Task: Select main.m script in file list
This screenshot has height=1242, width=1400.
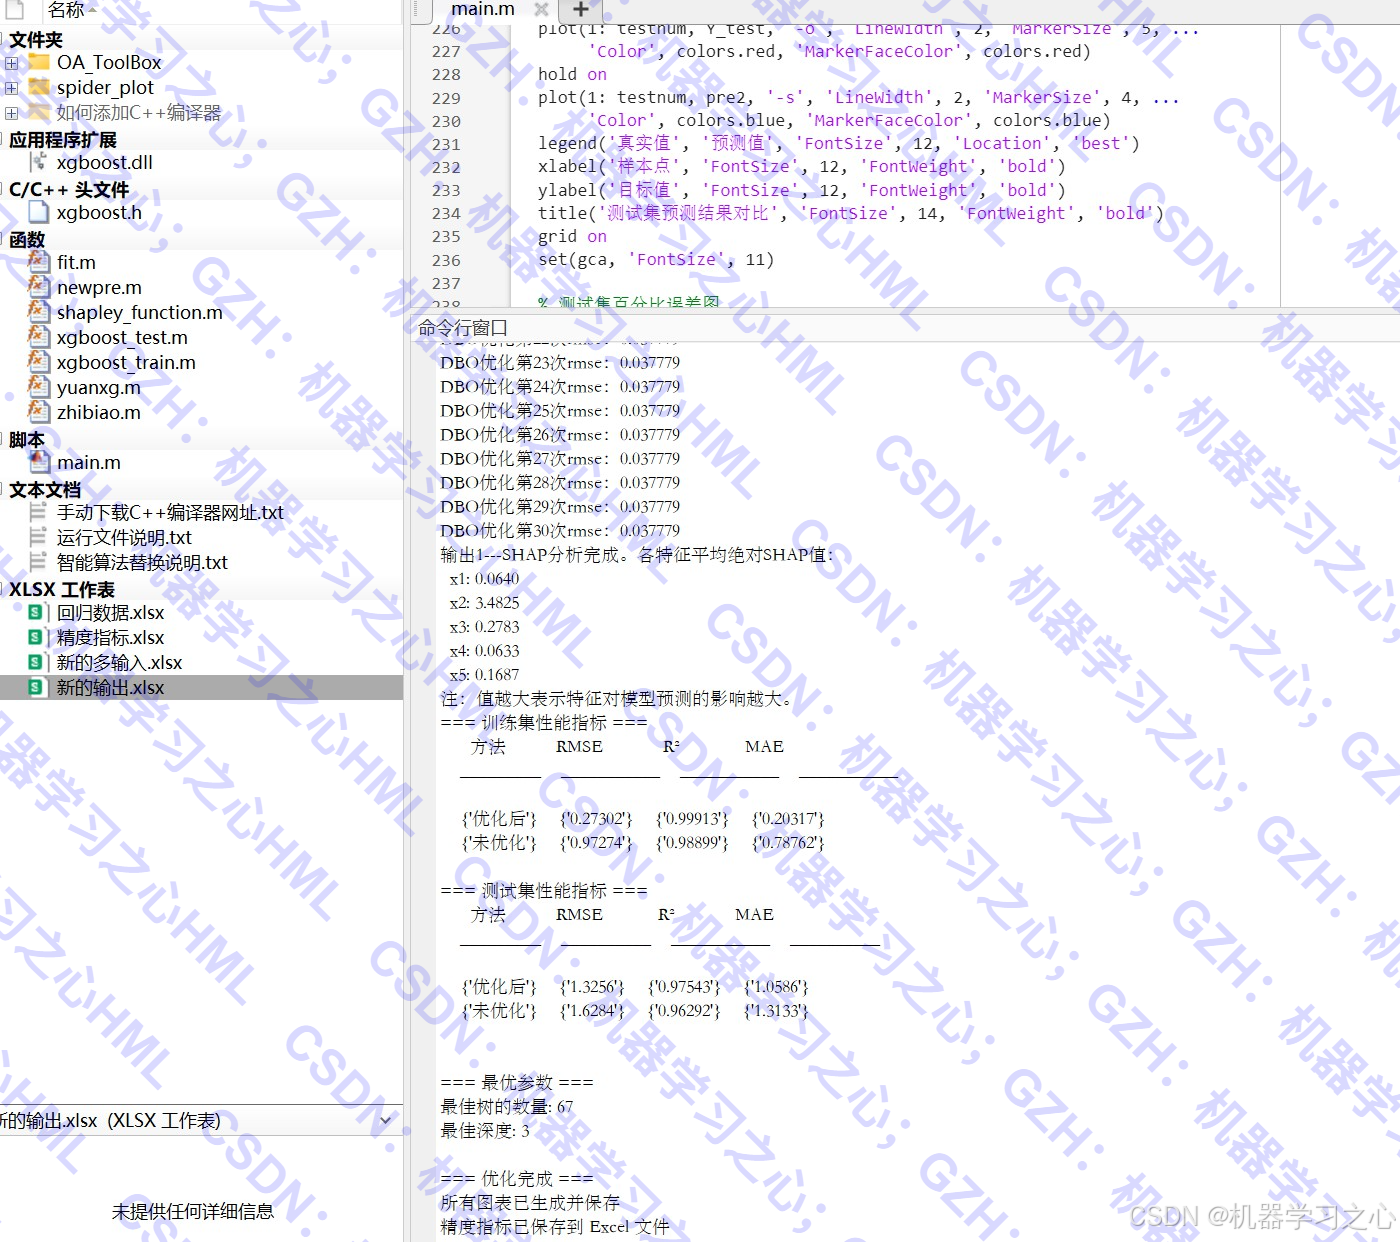Action: point(89,462)
